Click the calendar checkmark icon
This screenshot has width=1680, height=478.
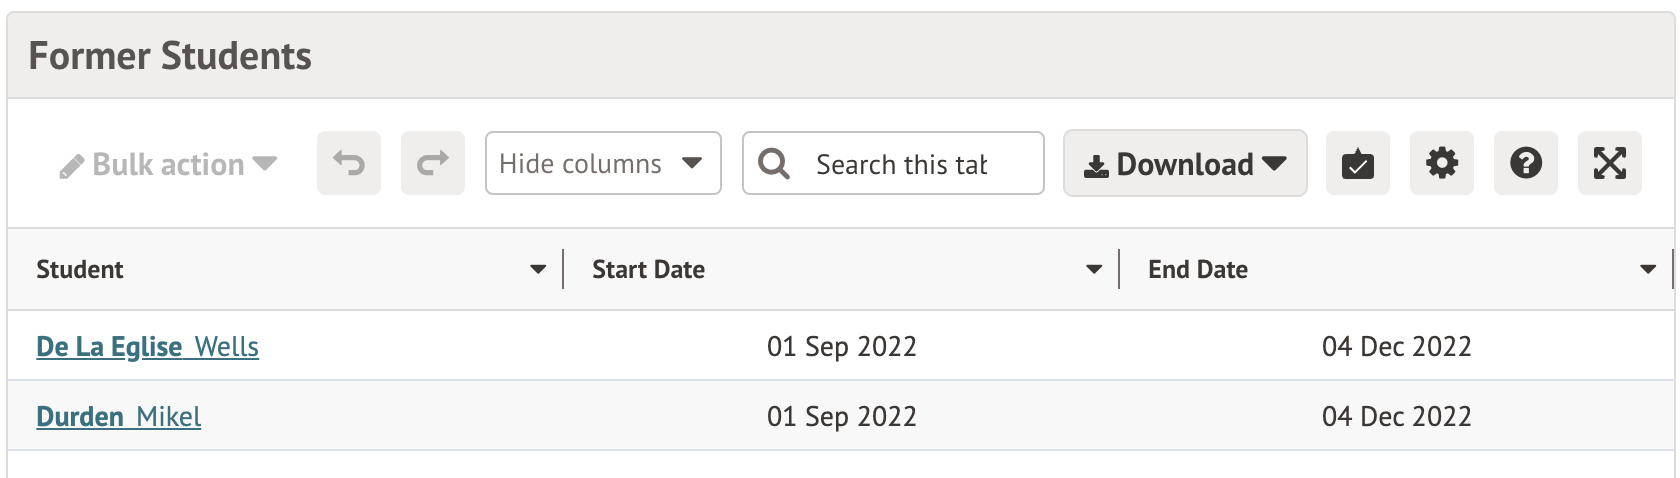pos(1357,163)
